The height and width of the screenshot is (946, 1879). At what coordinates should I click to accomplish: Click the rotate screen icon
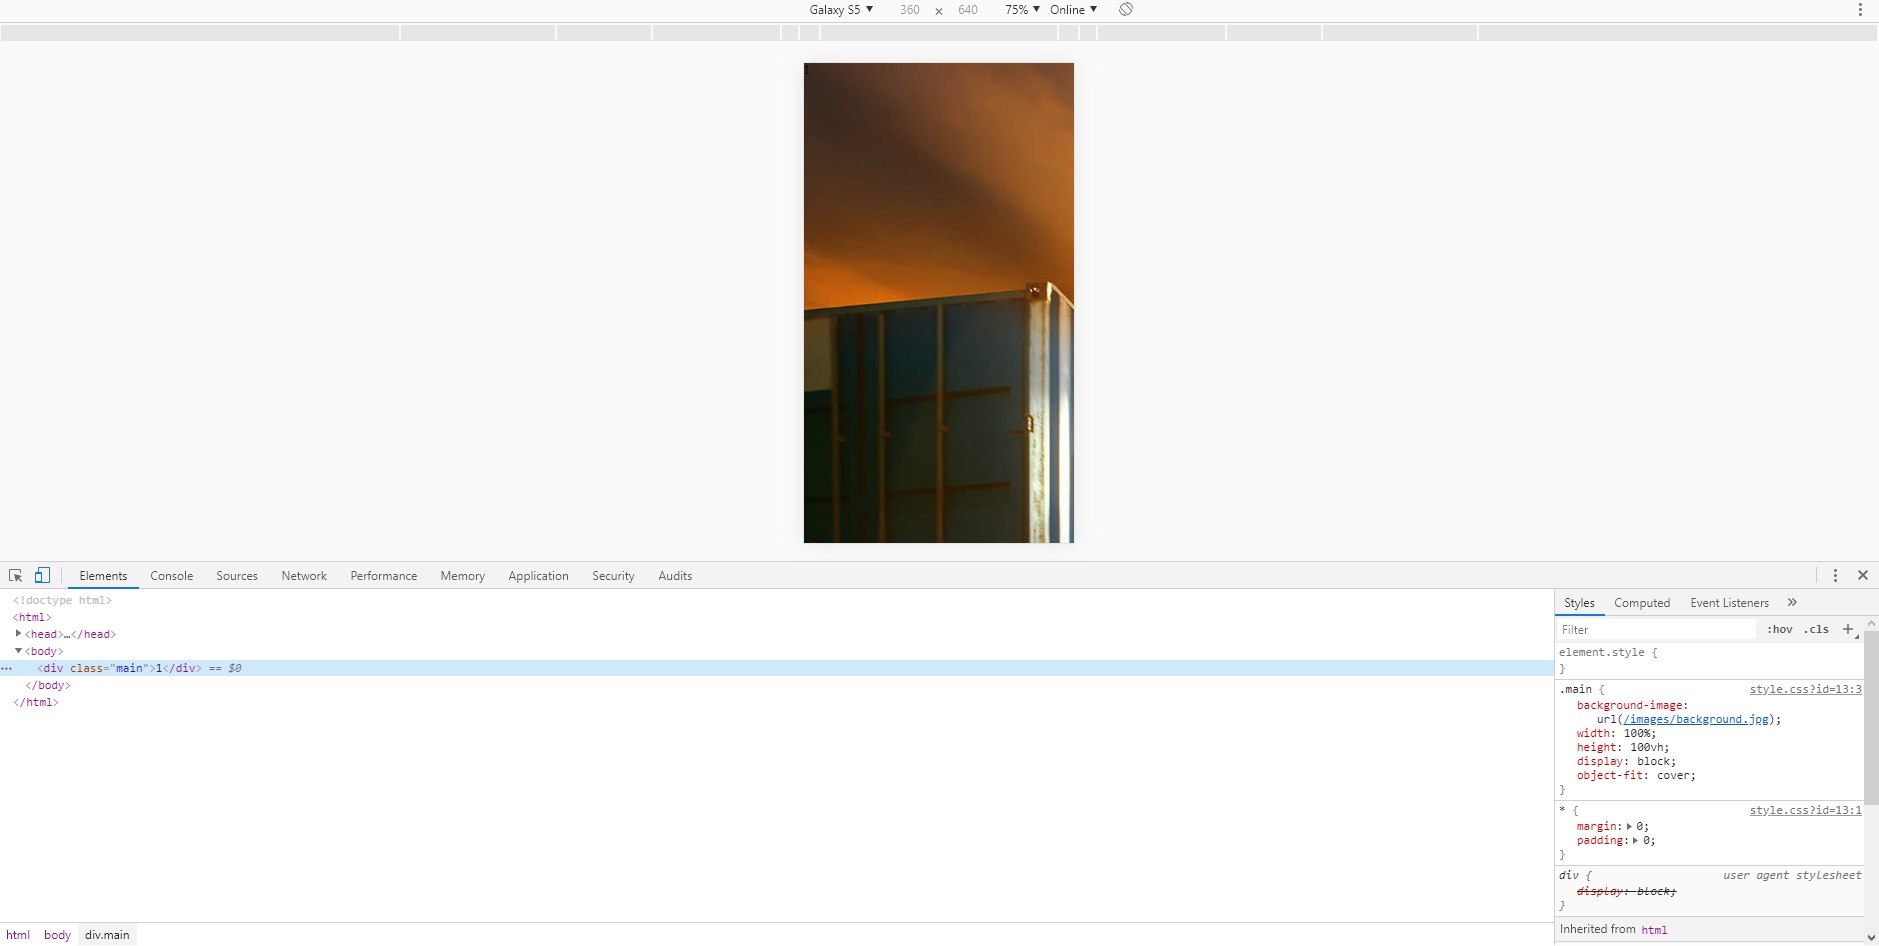[1126, 9]
